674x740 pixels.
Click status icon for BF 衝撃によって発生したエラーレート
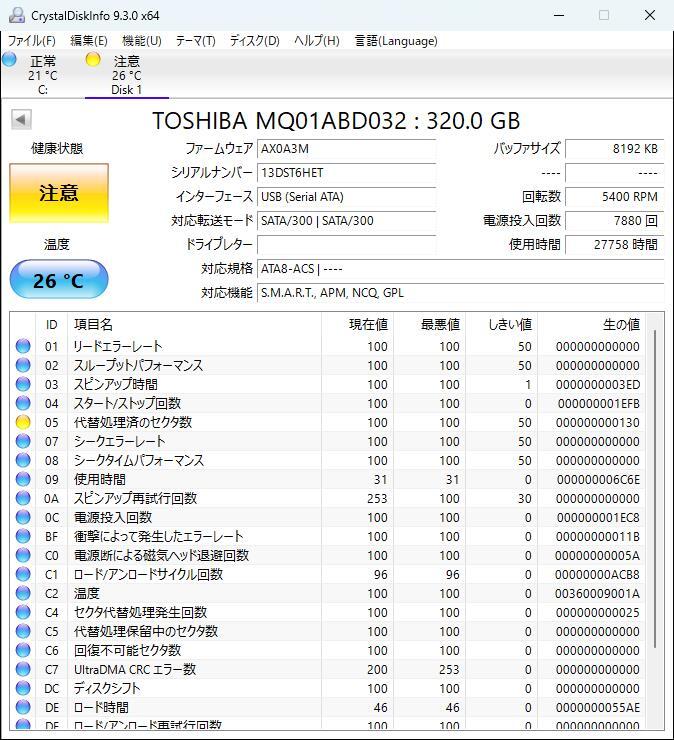pyautogui.click(x=23, y=536)
